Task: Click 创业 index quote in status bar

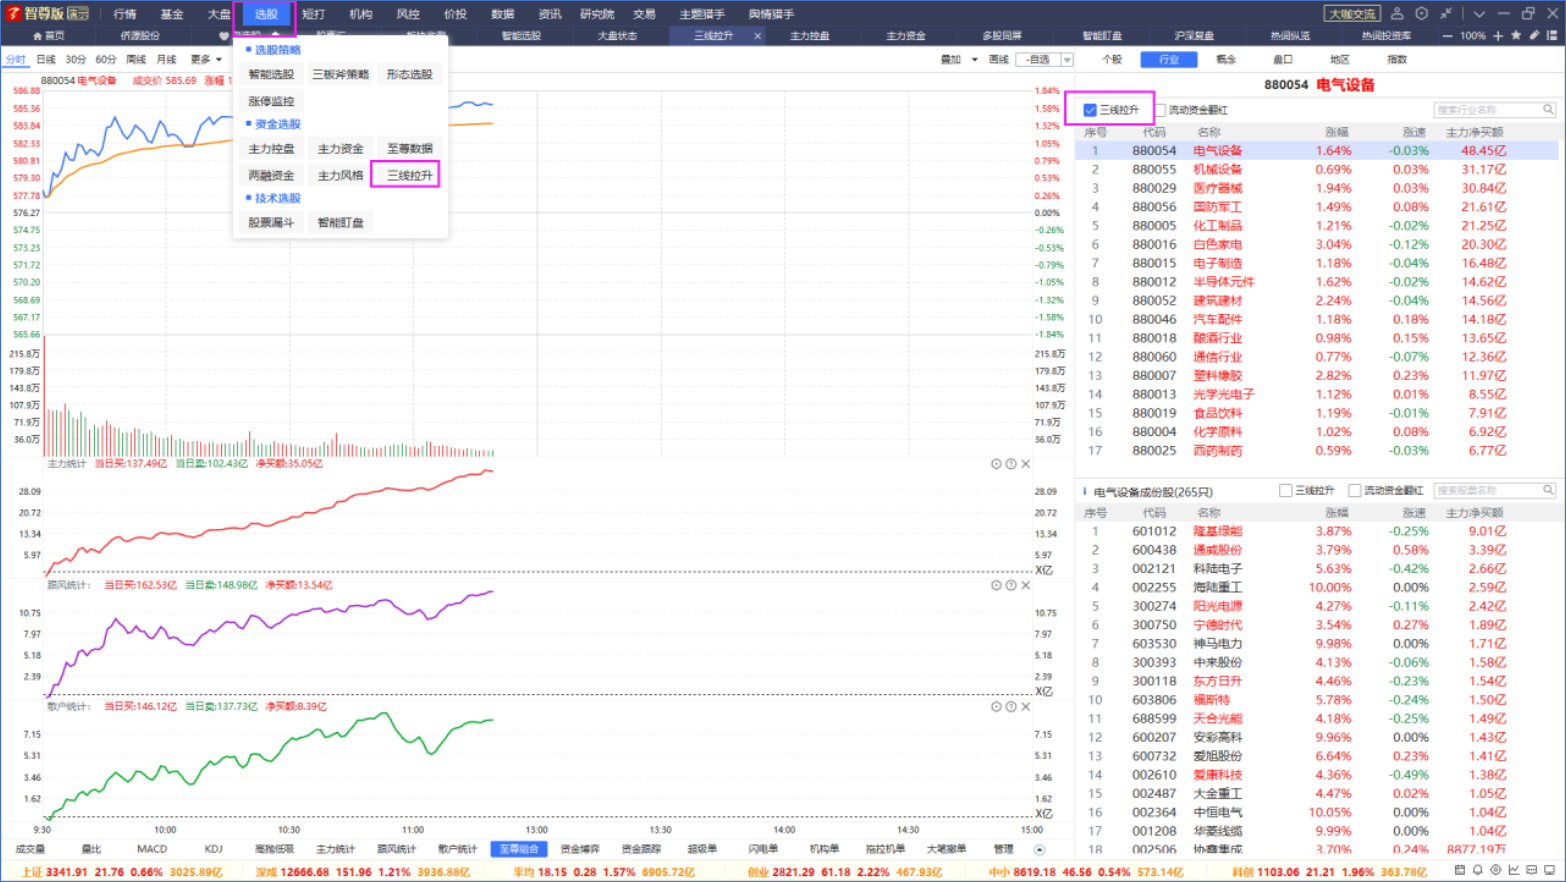Action: click(x=845, y=872)
